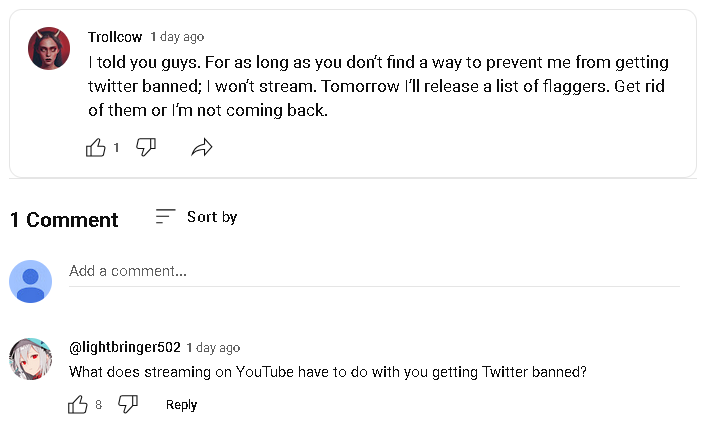Click the post's like count of 1
The width and height of the screenshot is (704, 423).
coord(116,147)
